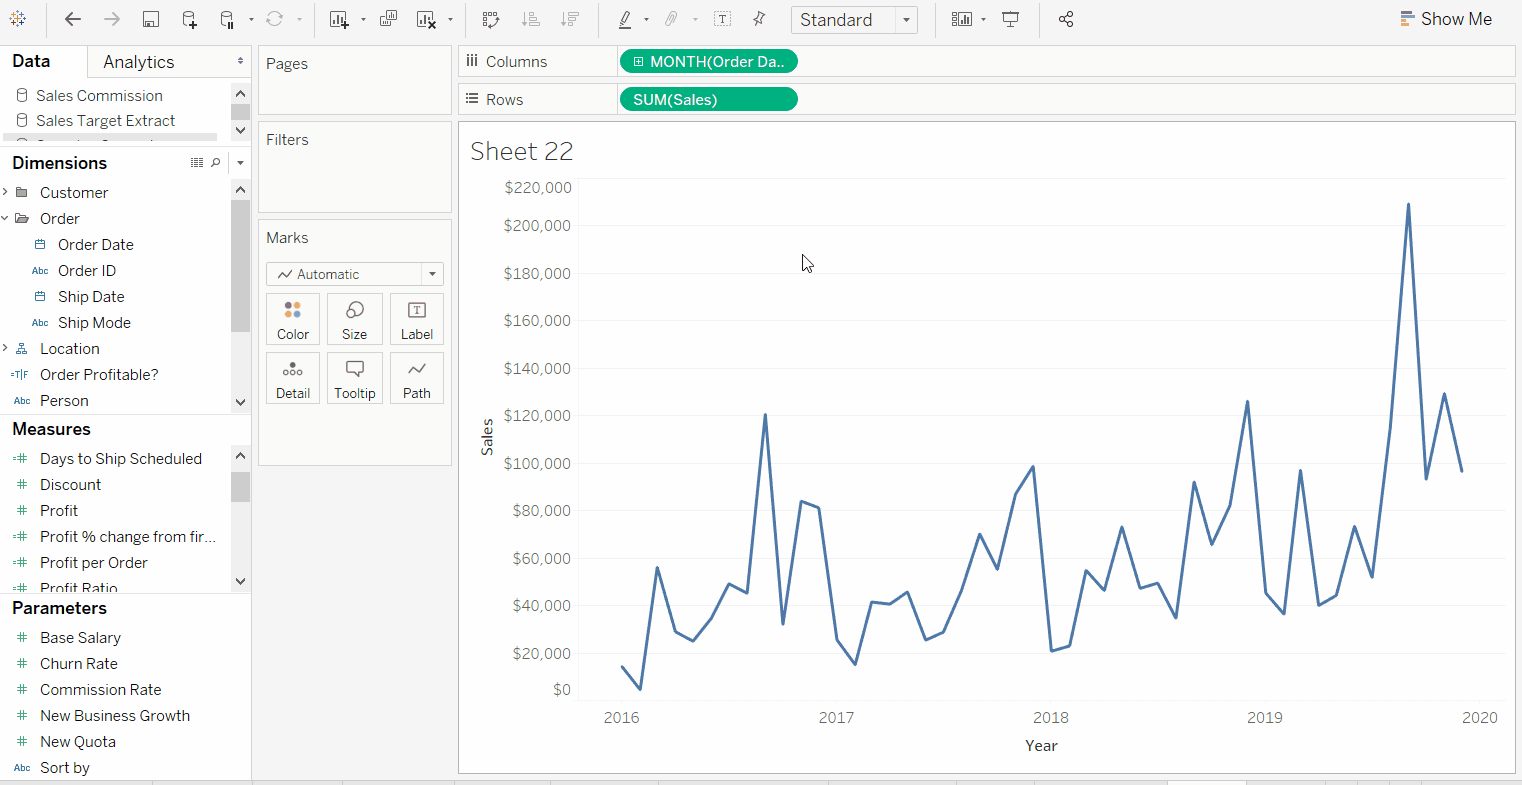Screen dimensions: 1522x785
Task: Expand the Customer folder
Action: point(6,192)
